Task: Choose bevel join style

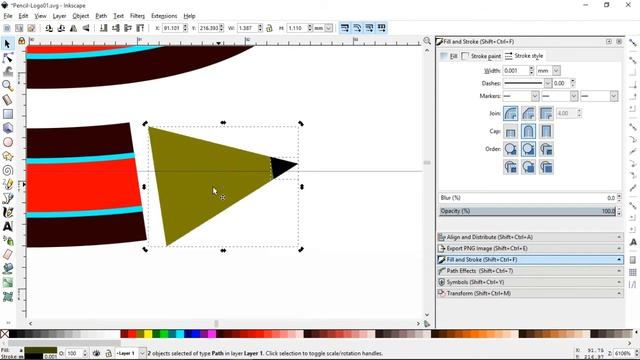Action: (x=528, y=113)
